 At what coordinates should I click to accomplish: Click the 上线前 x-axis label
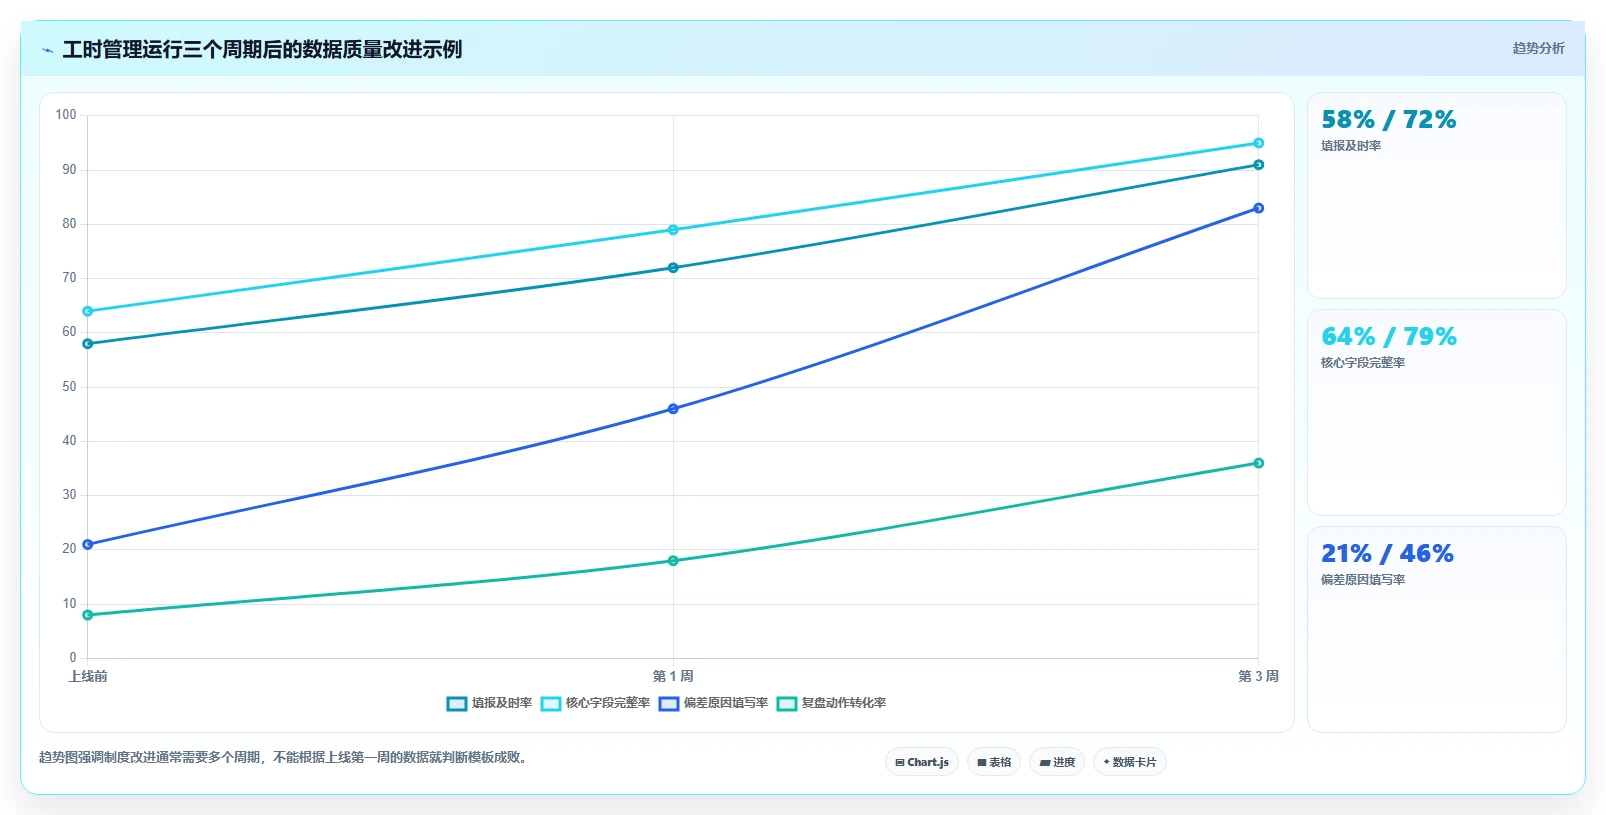coord(88,677)
